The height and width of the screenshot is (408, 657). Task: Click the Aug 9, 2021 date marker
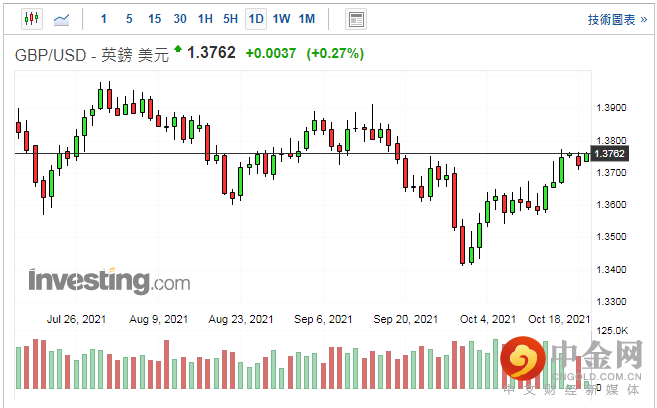(160, 319)
